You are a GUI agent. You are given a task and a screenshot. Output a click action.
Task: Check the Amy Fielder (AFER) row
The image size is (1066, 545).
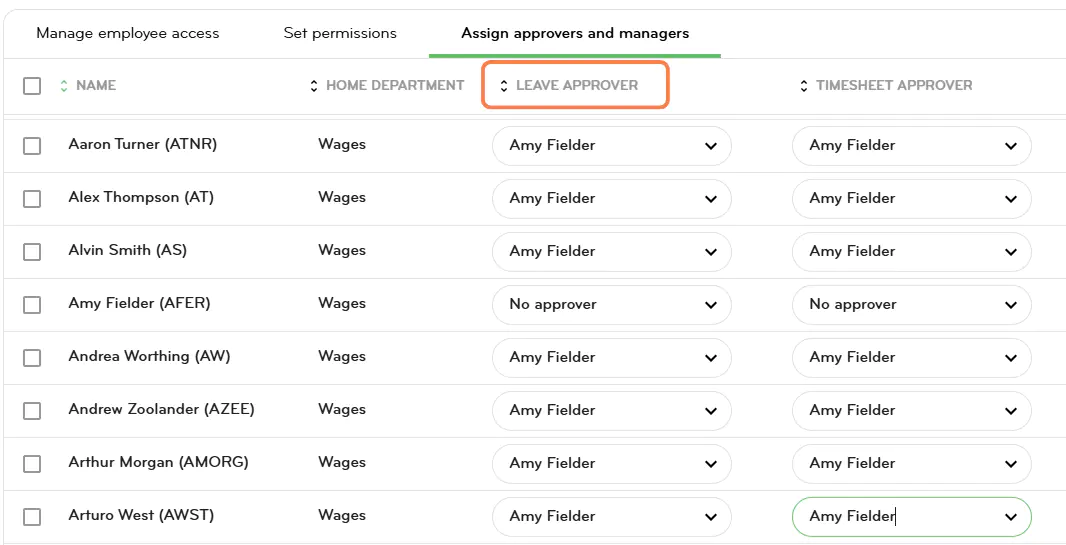coord(32,305)
